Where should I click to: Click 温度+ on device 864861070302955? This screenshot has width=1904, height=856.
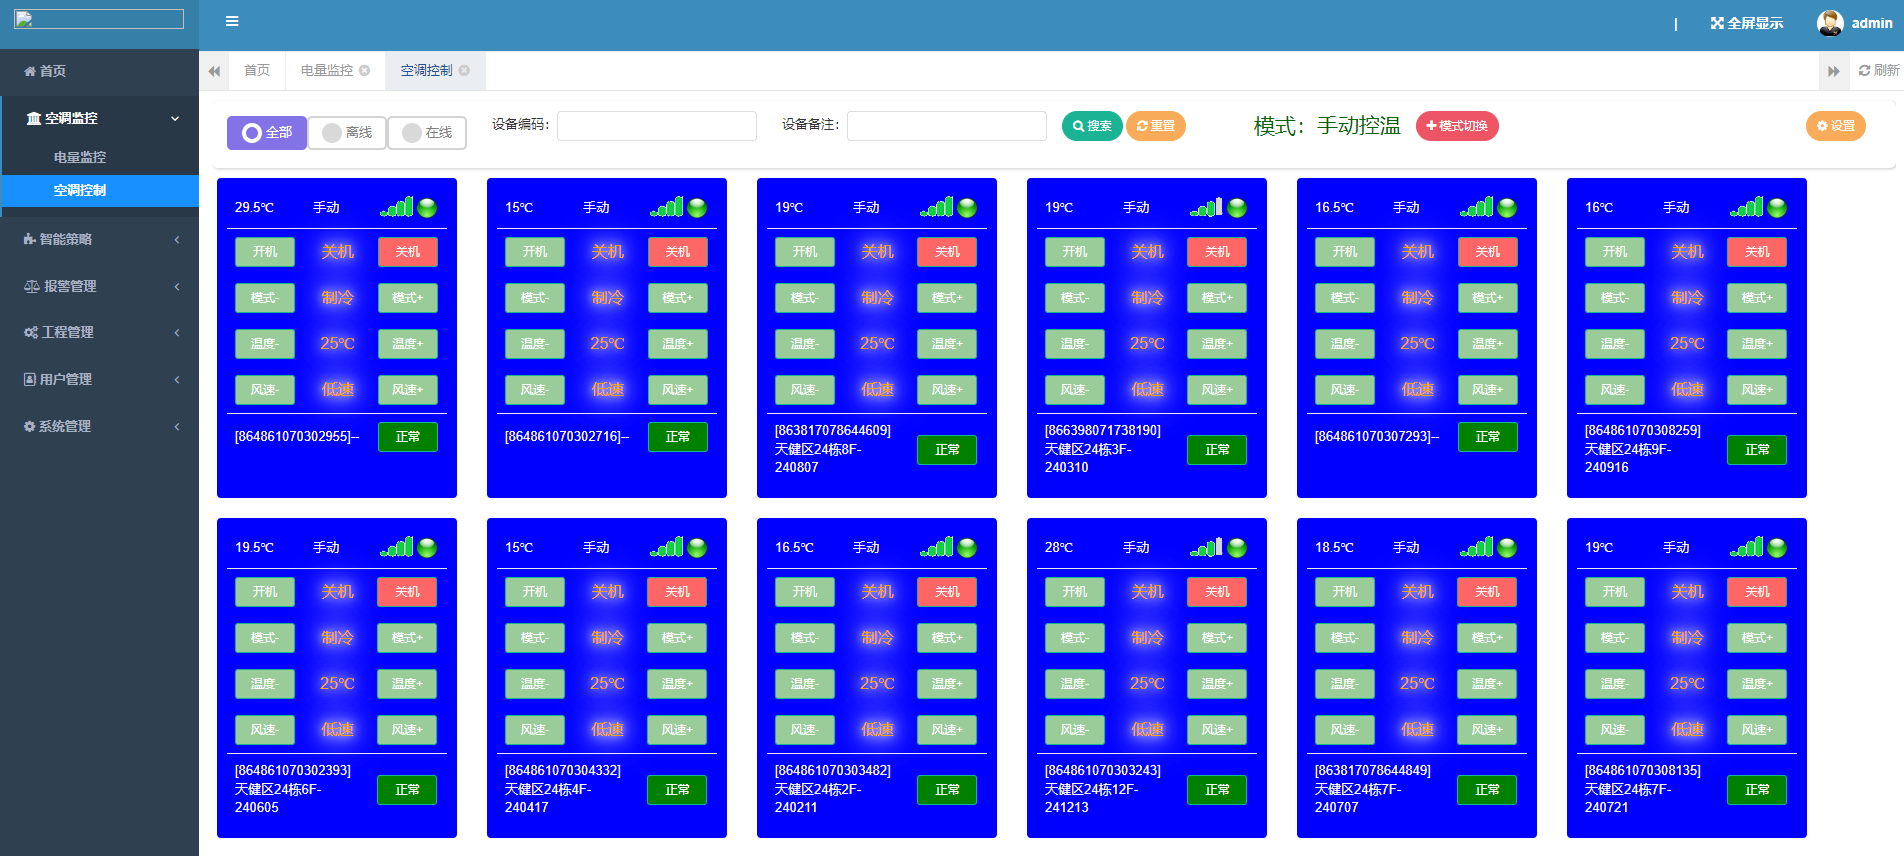(407, 344)
